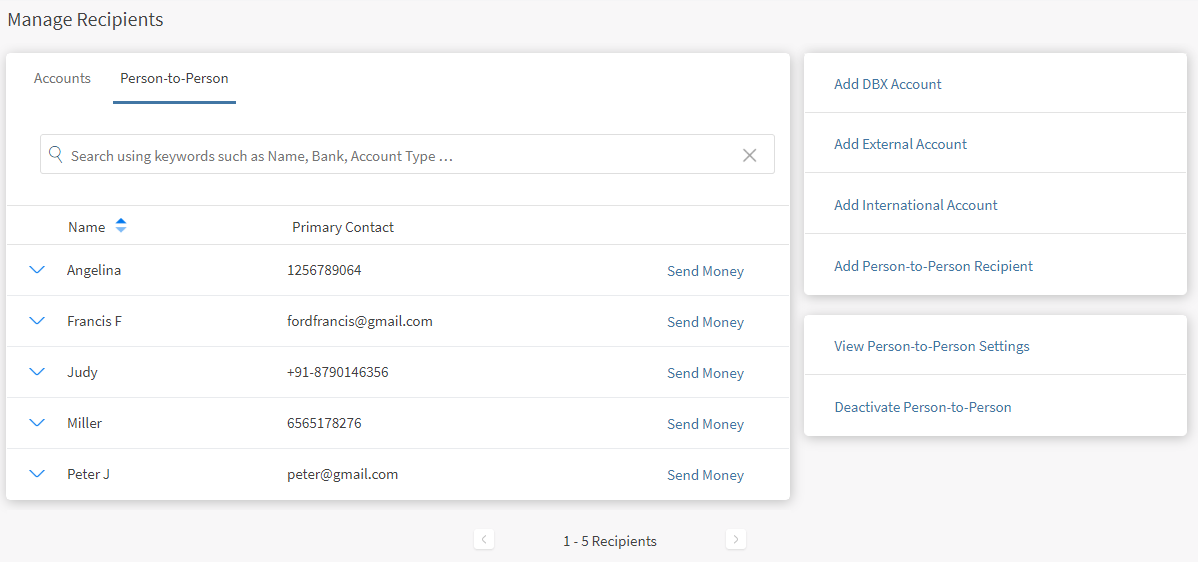Select the Person-to-Person tab
This screenshot has width=1198, height=562.
click(x=174, y=78)
